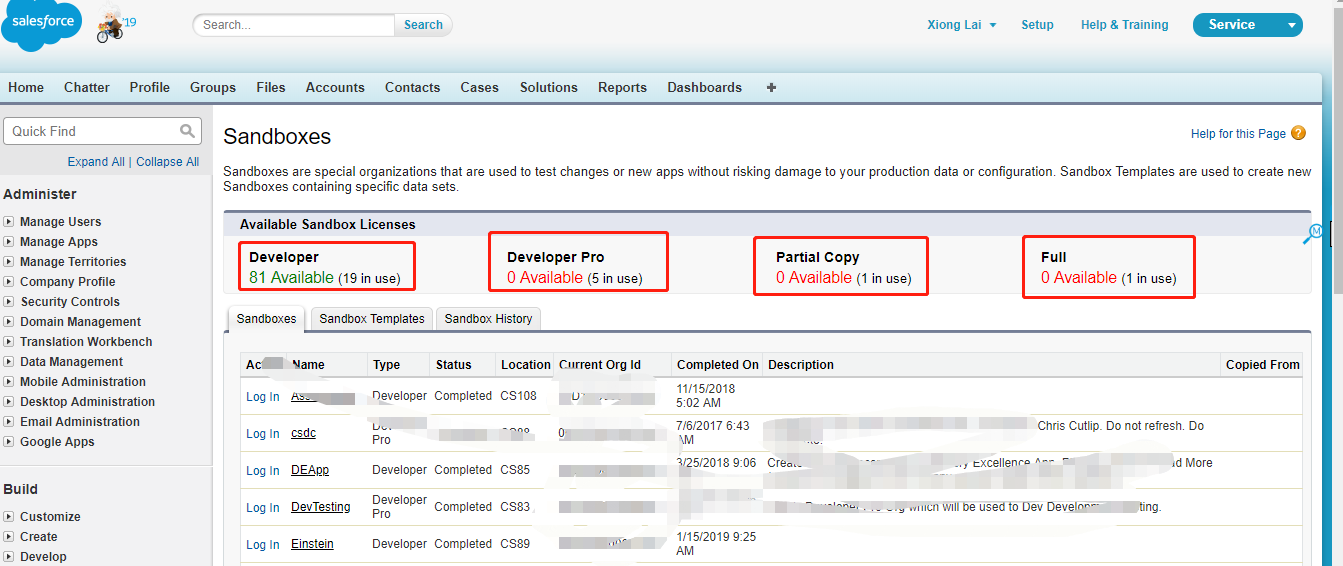Screen dimensions: 1343x566
Task: Open the Dashboards tab
Action: coord(705,87)
